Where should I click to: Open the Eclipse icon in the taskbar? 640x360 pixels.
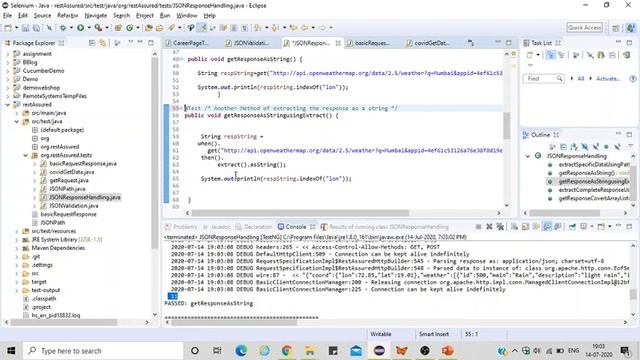[x=379, y=351]
